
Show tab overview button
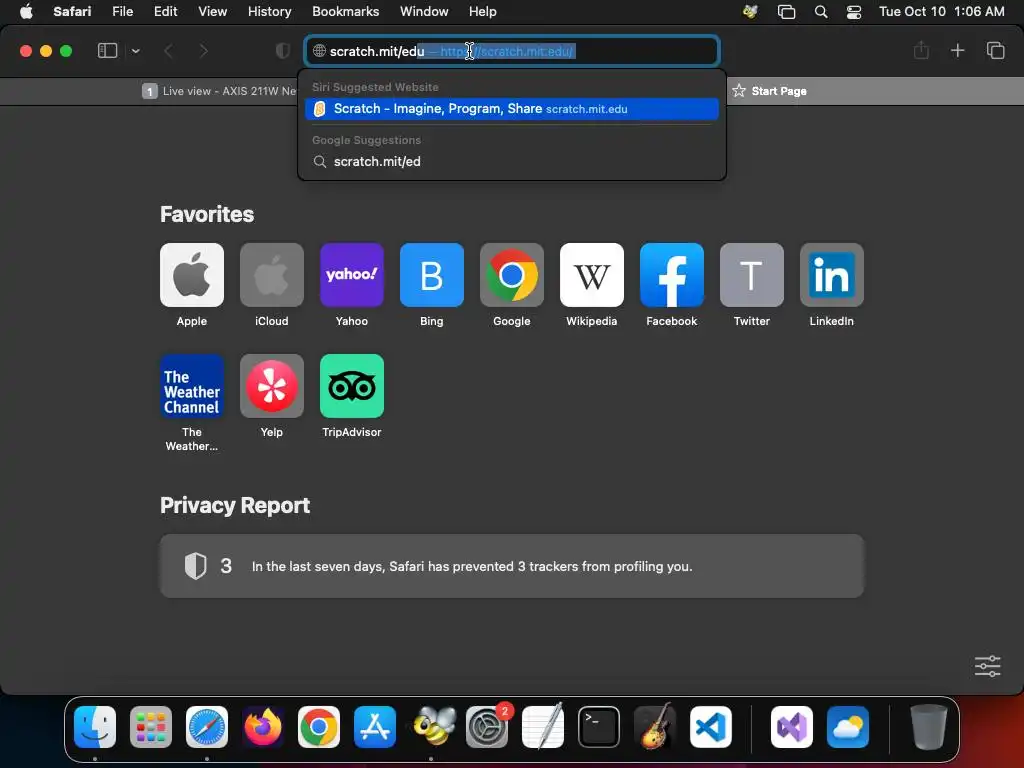pos(995,50)
